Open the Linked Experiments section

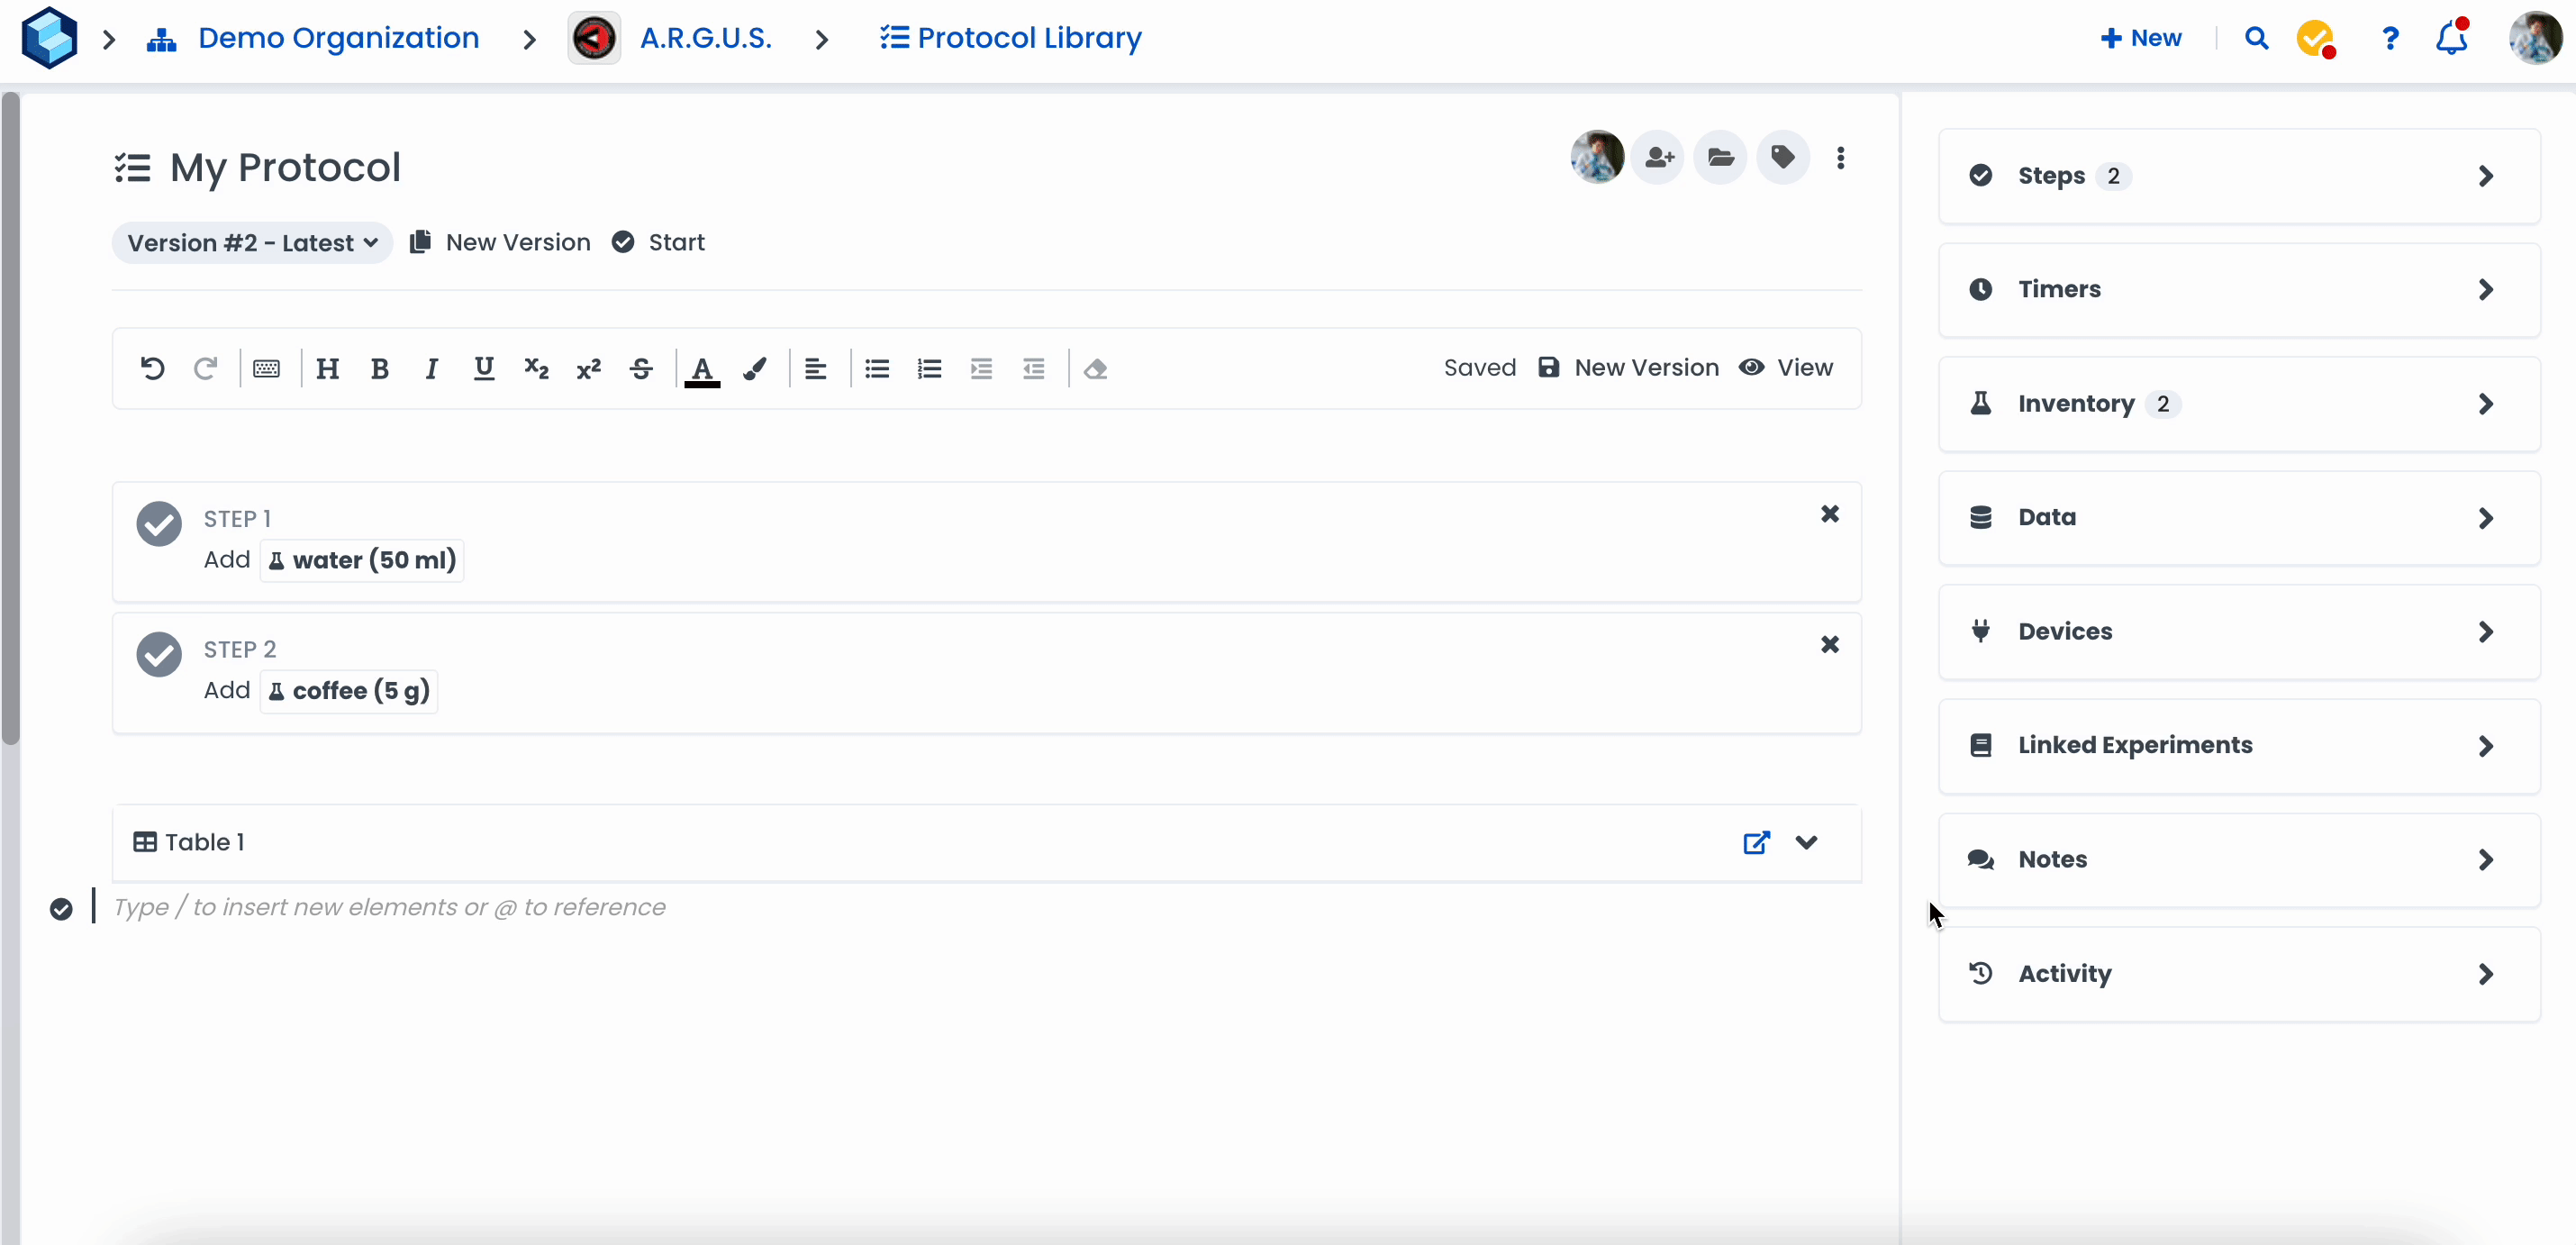coord(2238,746)
